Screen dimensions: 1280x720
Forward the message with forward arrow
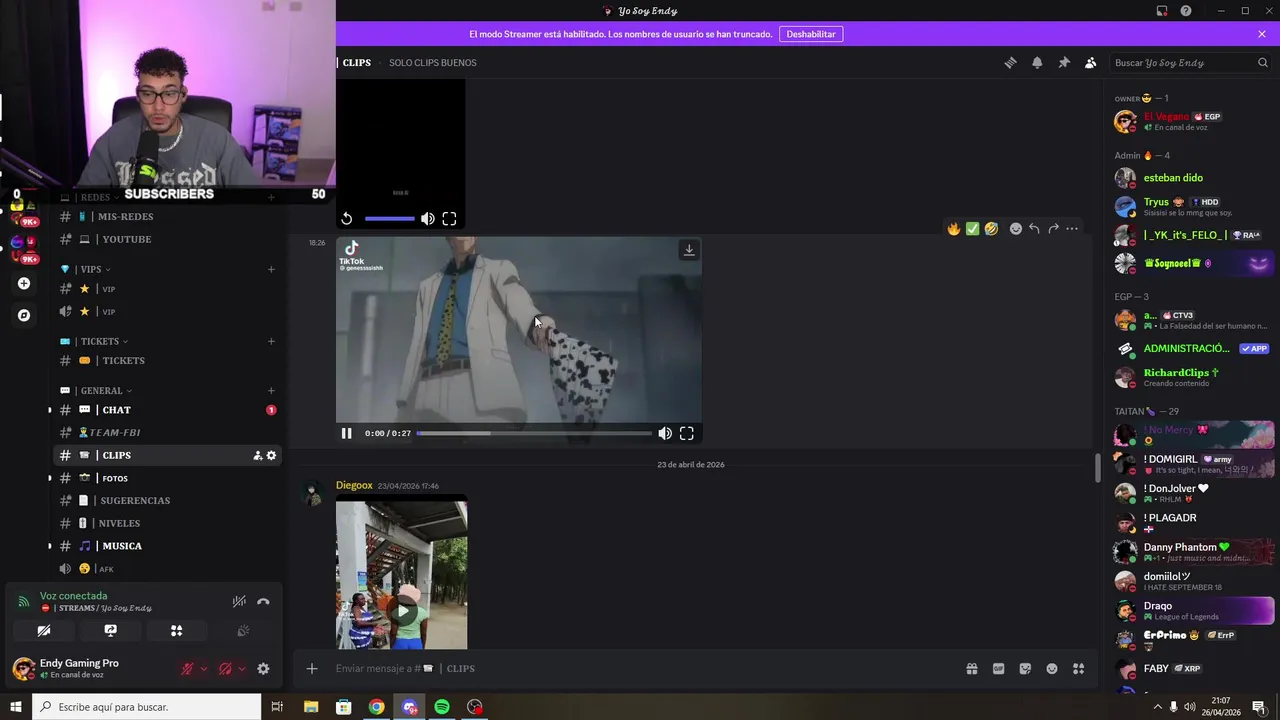(x=1053, y=229)
